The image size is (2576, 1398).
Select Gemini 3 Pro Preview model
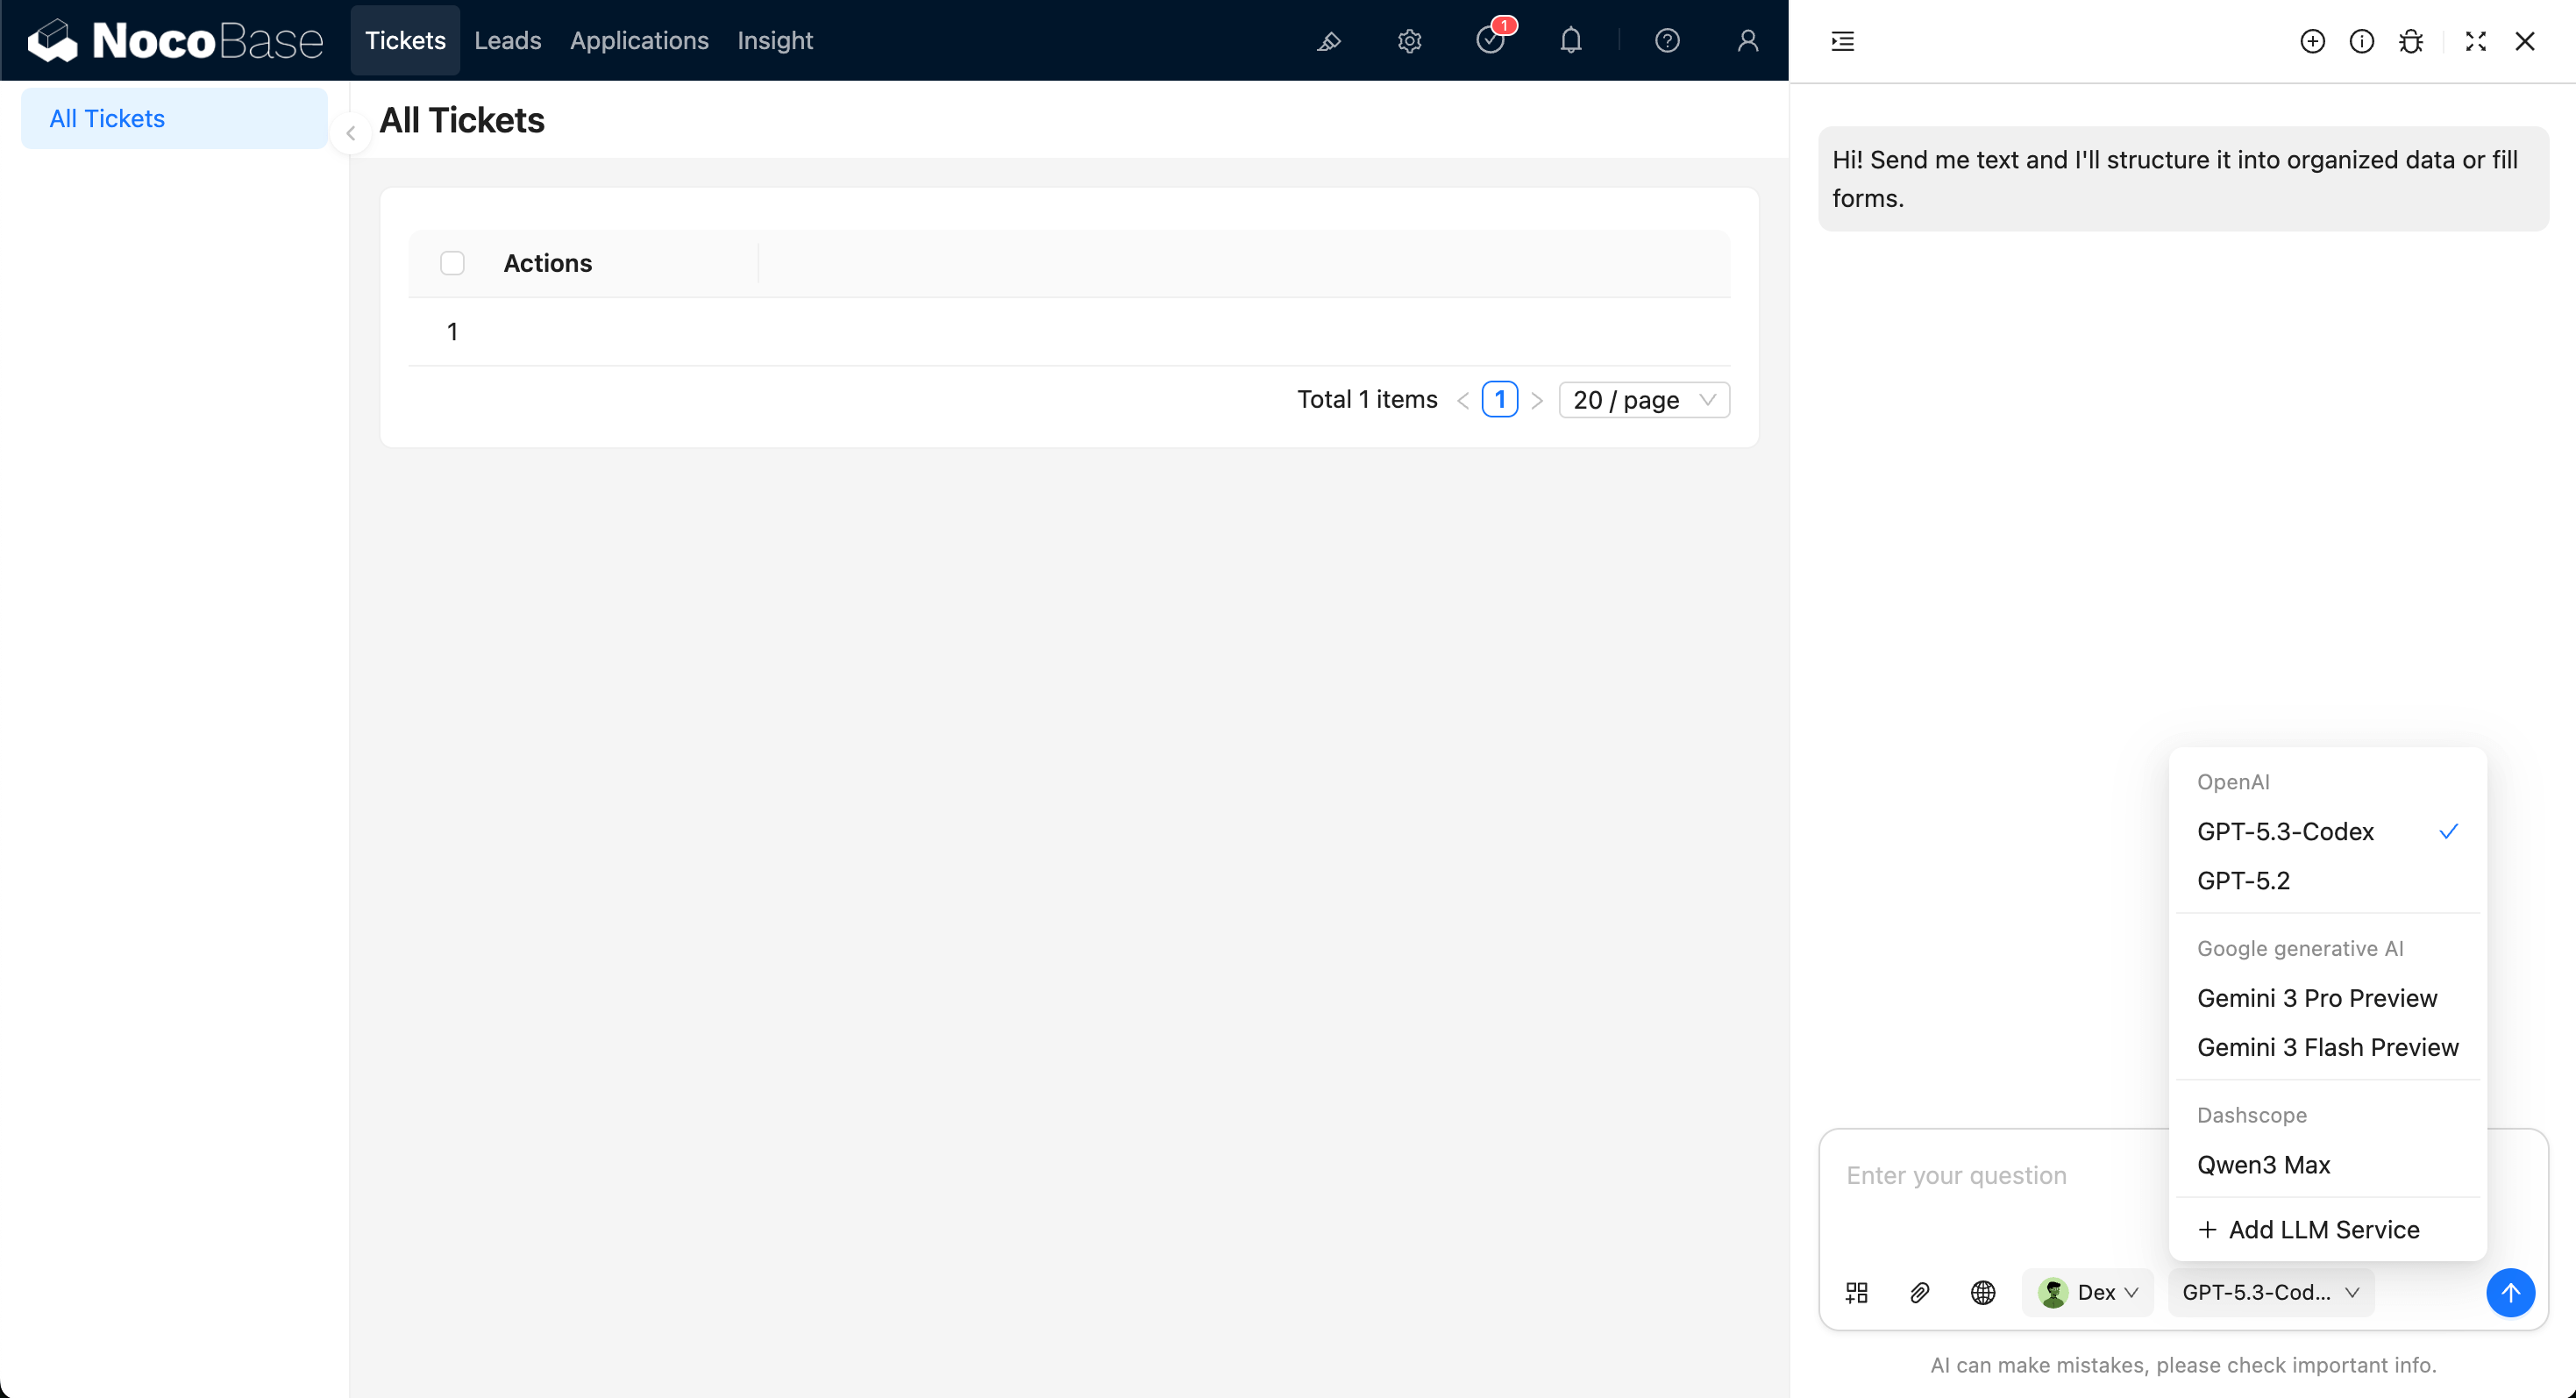(x=2316, y=998)
